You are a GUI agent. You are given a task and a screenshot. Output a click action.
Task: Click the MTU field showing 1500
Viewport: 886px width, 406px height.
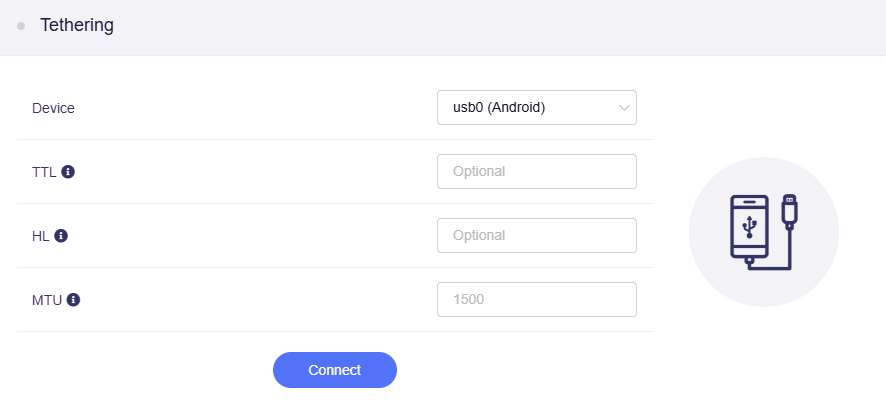pyautogui.click(x=537, y=299)
